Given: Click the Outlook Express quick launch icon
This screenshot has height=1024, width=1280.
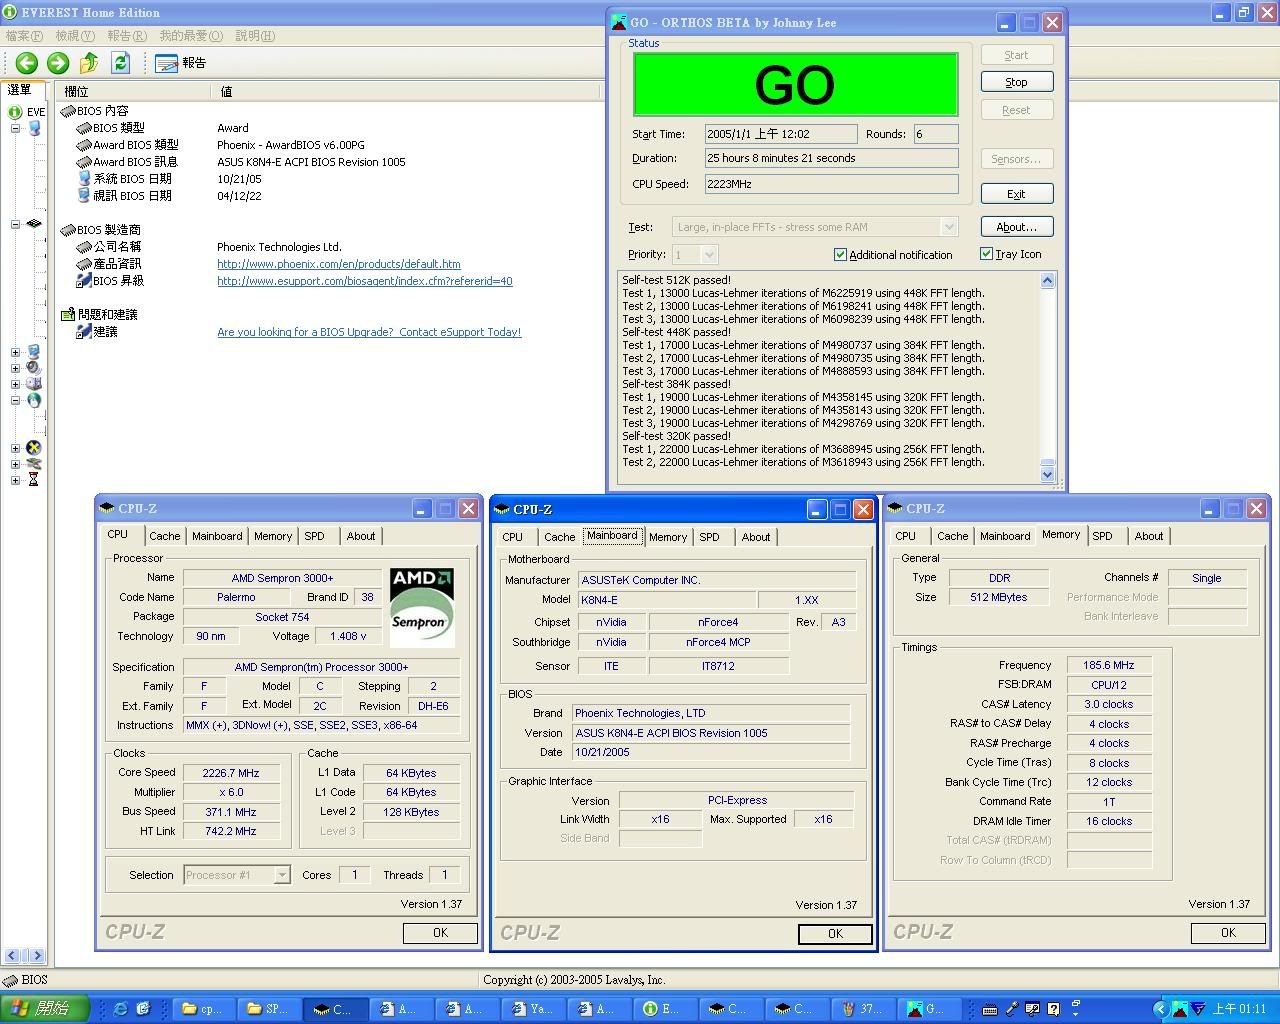Looking at the screenshot, I should point(143,1009).
